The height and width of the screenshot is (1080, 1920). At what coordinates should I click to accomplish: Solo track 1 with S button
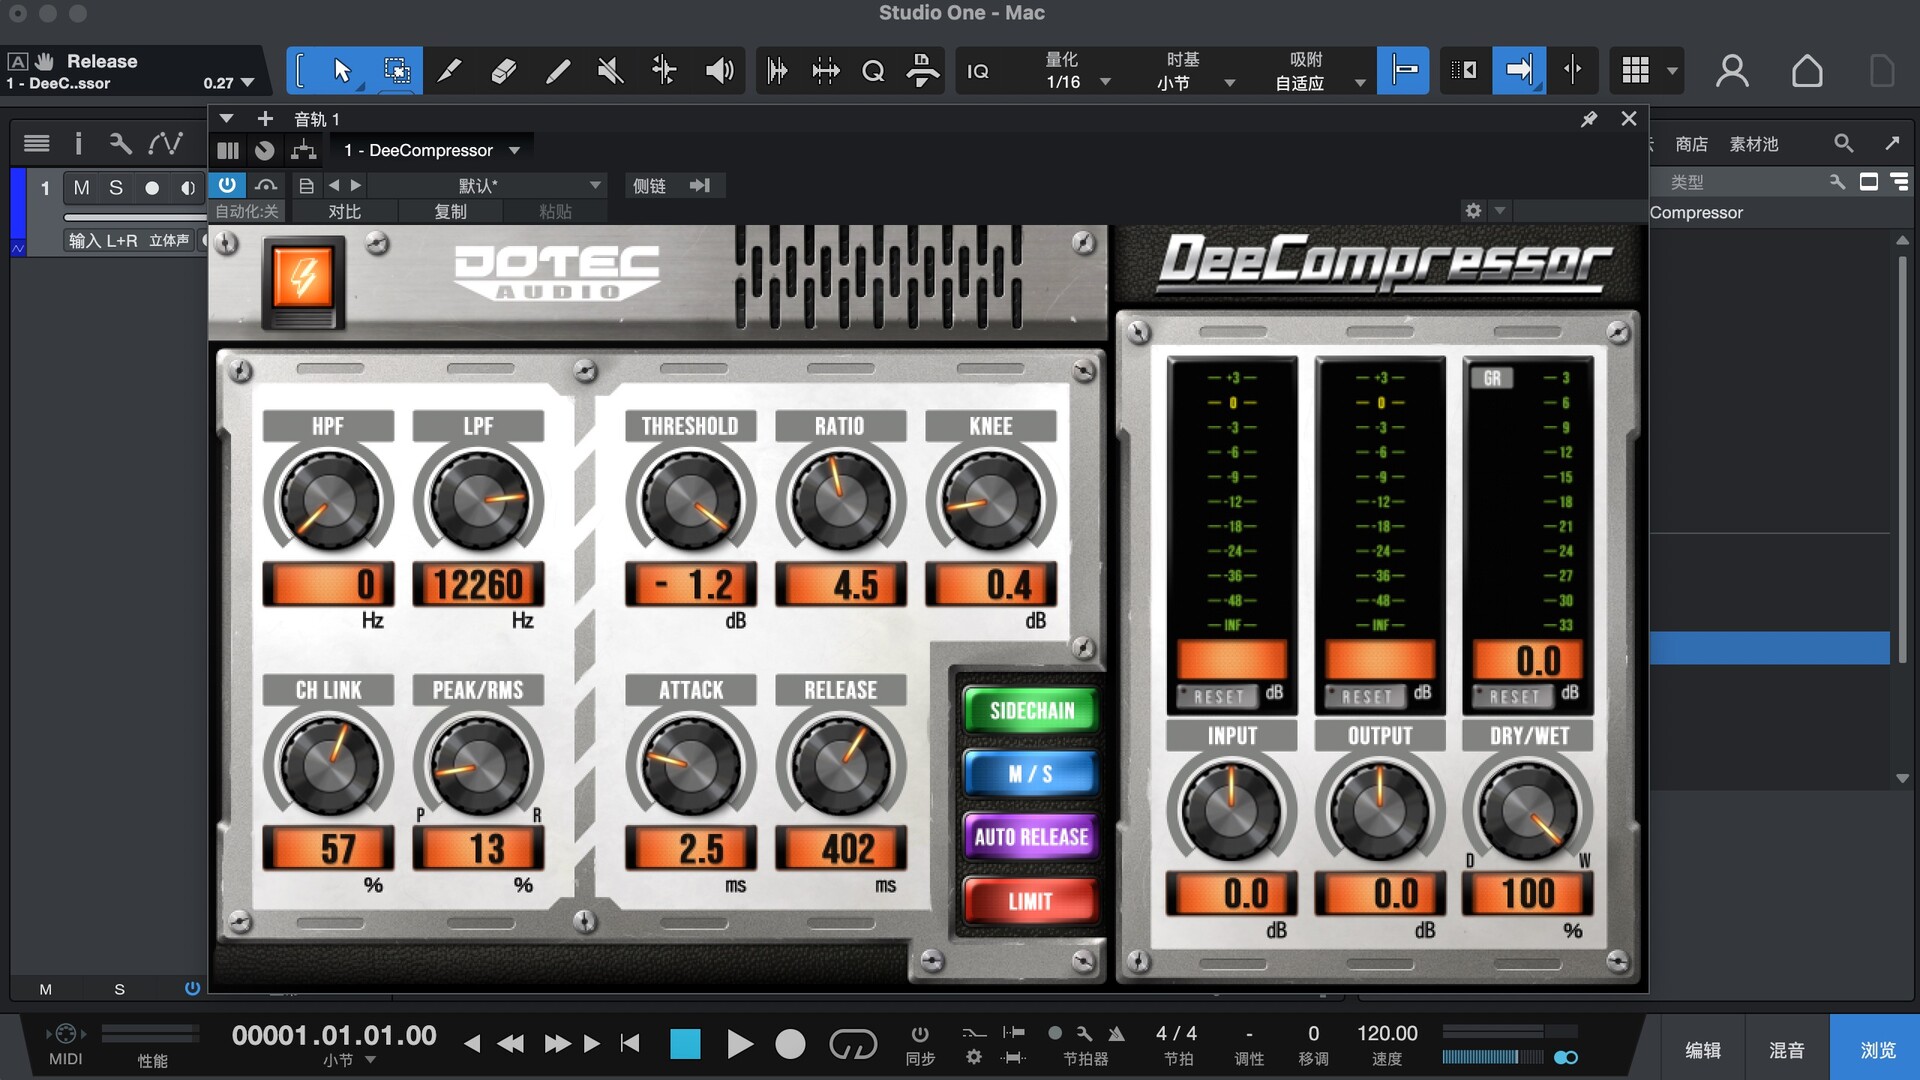(x=116, y=188)
